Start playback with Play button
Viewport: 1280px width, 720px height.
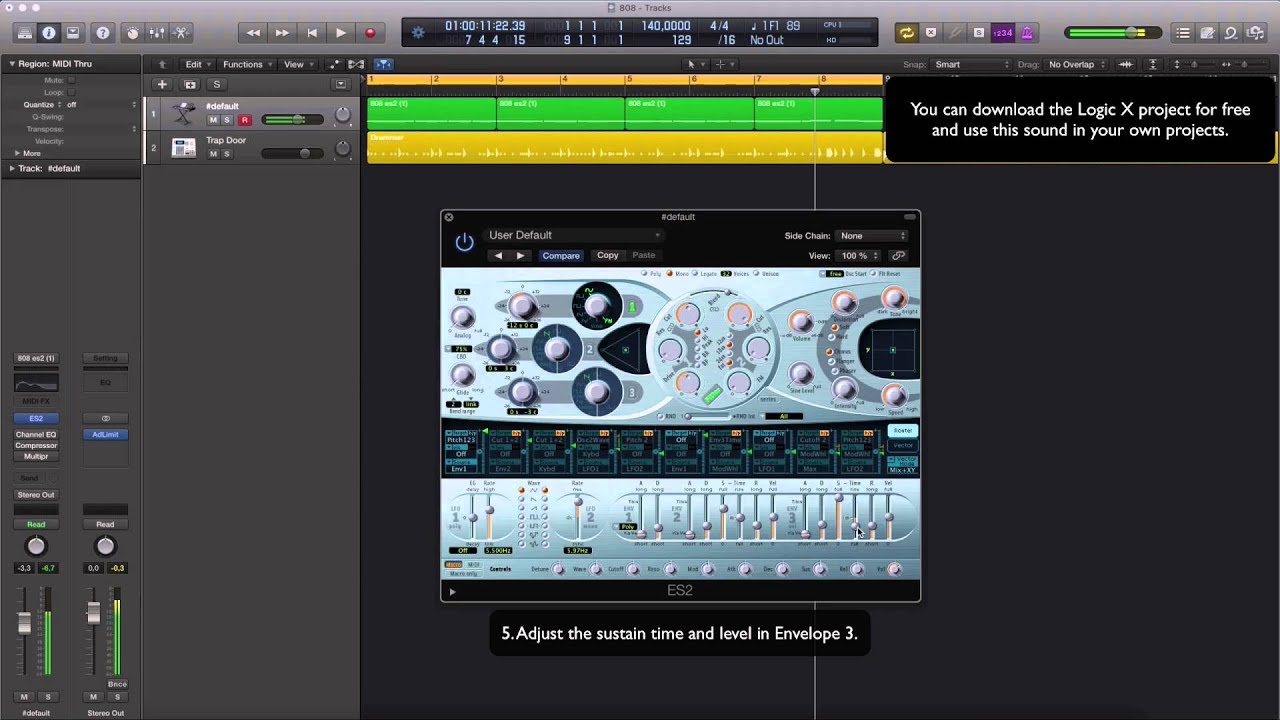(x=340, y=33)
